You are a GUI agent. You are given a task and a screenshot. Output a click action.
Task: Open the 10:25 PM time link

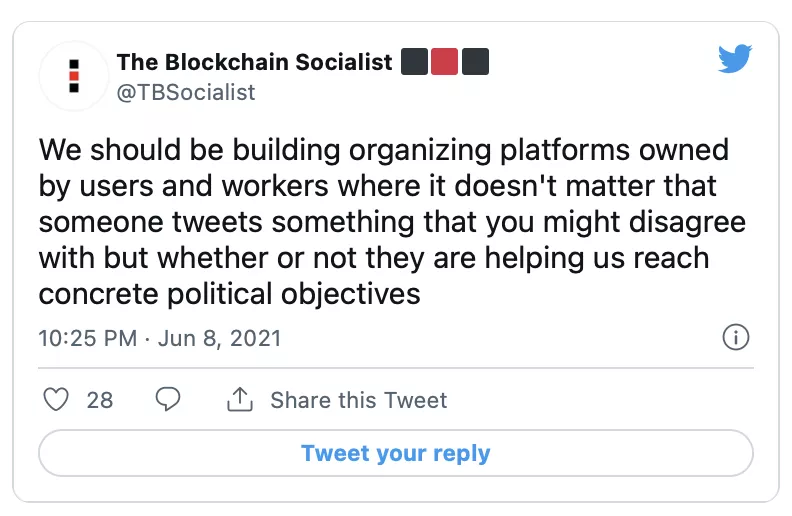[x=87, y=338]
